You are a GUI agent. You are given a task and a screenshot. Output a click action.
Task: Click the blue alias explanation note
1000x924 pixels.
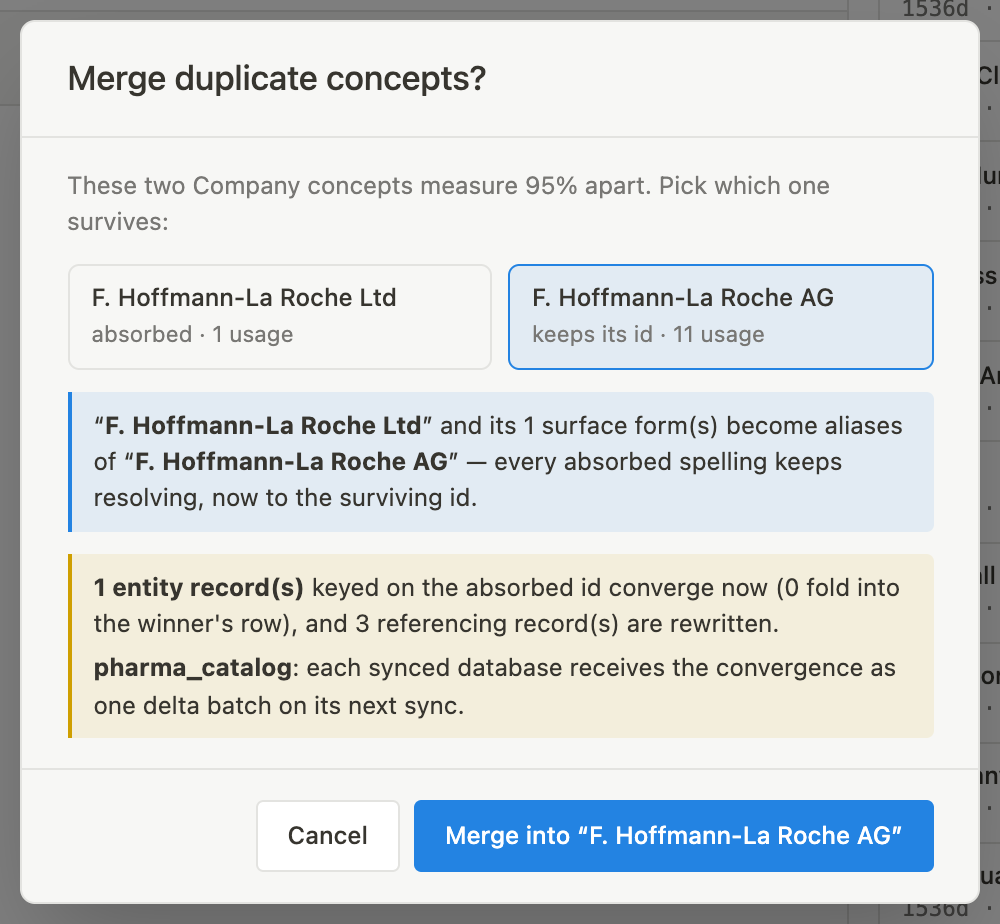click(501, 462)
